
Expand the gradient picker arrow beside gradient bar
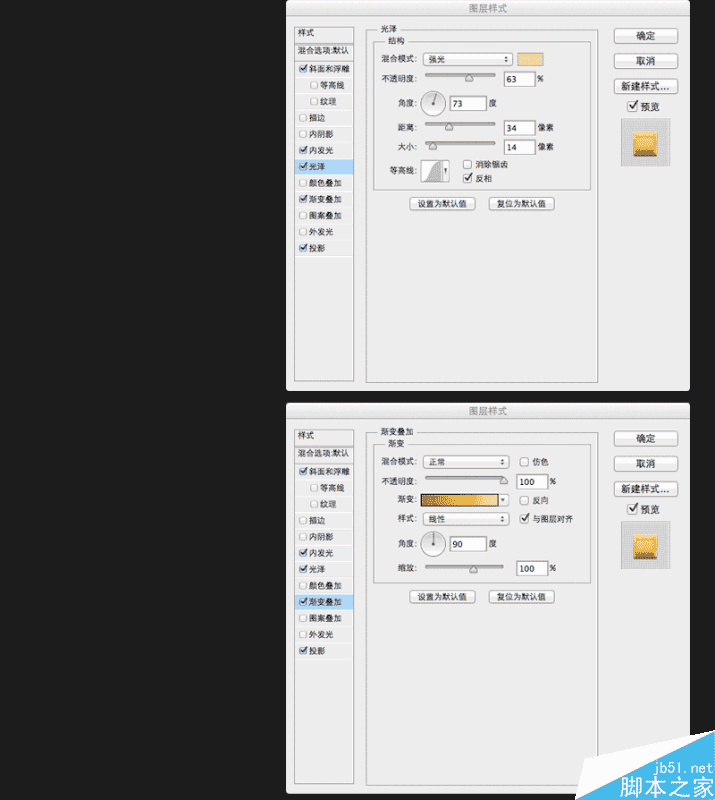click(503, 500)
